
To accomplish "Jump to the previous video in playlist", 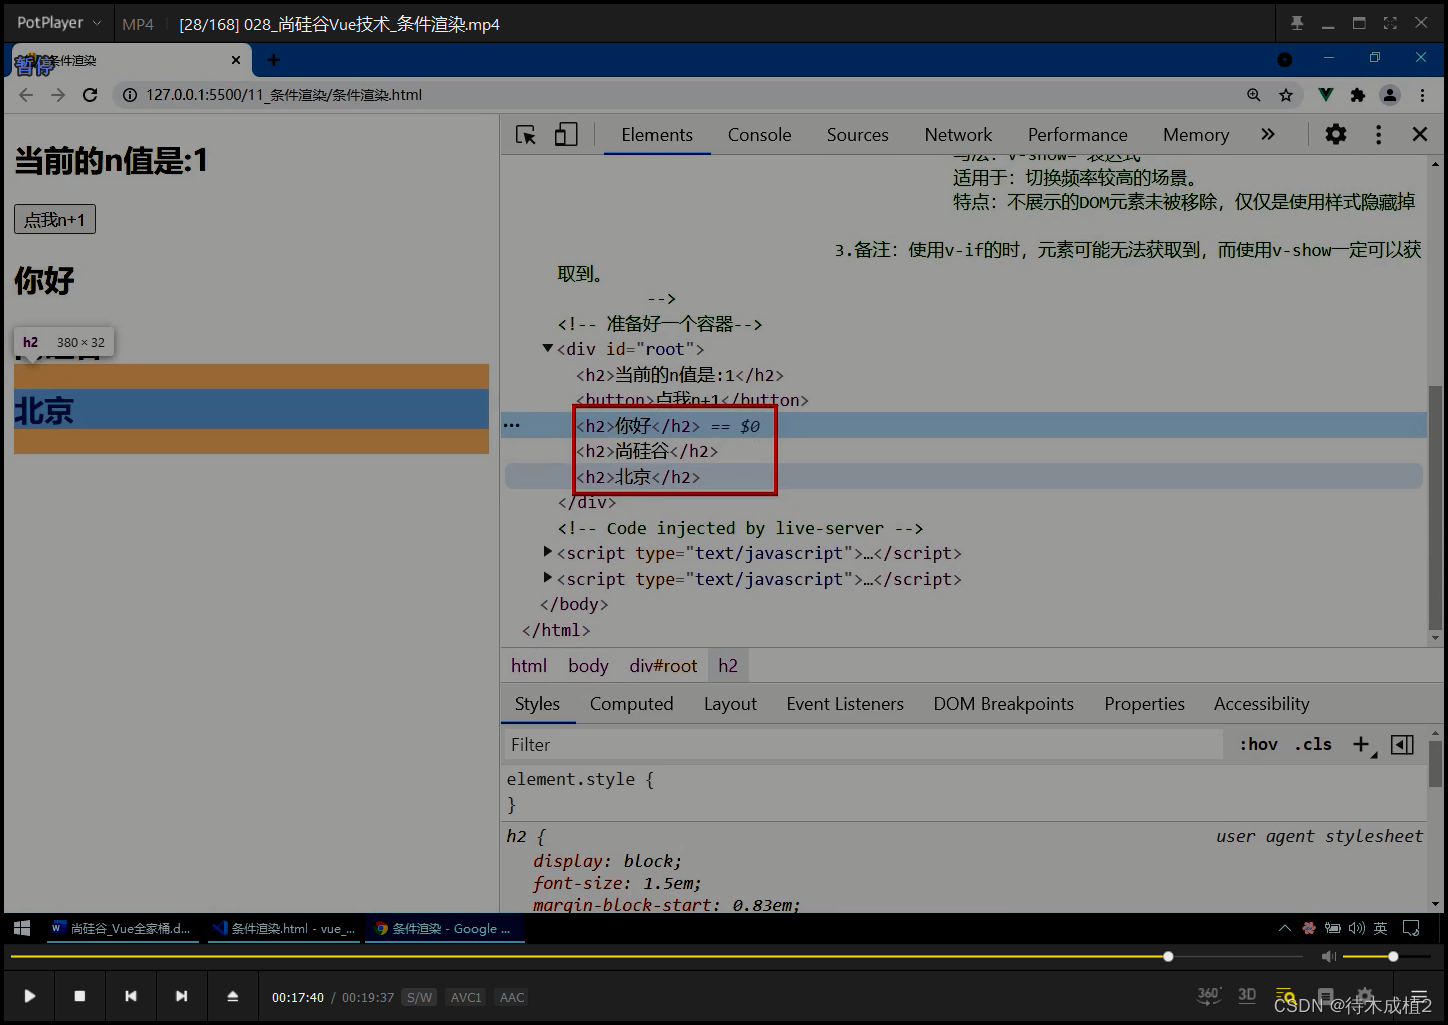I will point(131,996).
